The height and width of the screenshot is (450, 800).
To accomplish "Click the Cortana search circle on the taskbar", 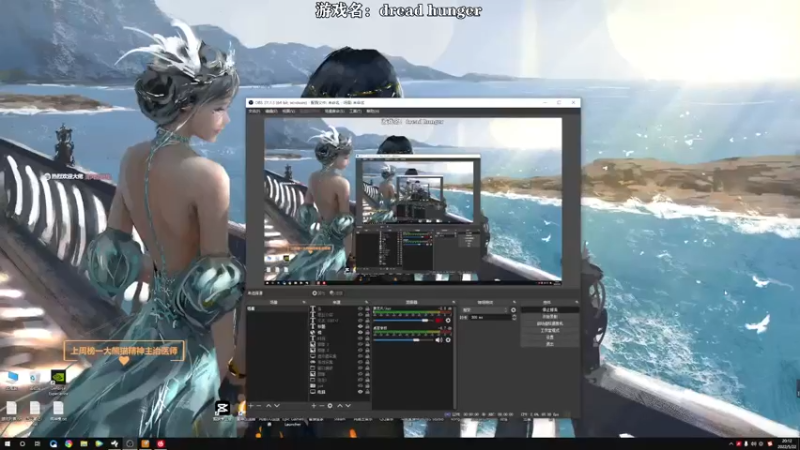I will coord(22,444).
